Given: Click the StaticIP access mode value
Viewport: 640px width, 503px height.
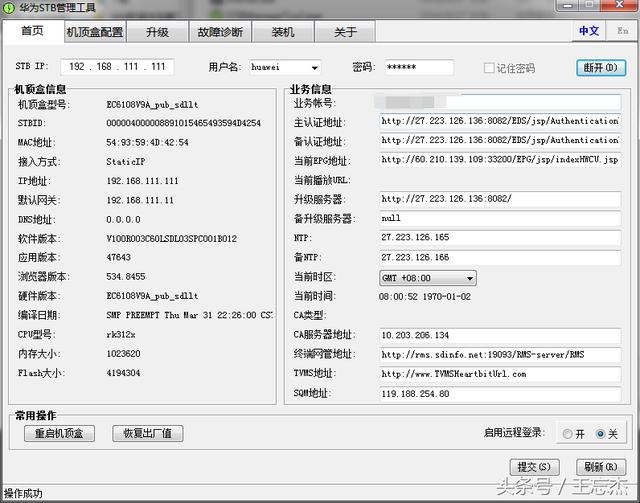Looking at the screenshot, I should pyautogui.click(x=126, y=162).
